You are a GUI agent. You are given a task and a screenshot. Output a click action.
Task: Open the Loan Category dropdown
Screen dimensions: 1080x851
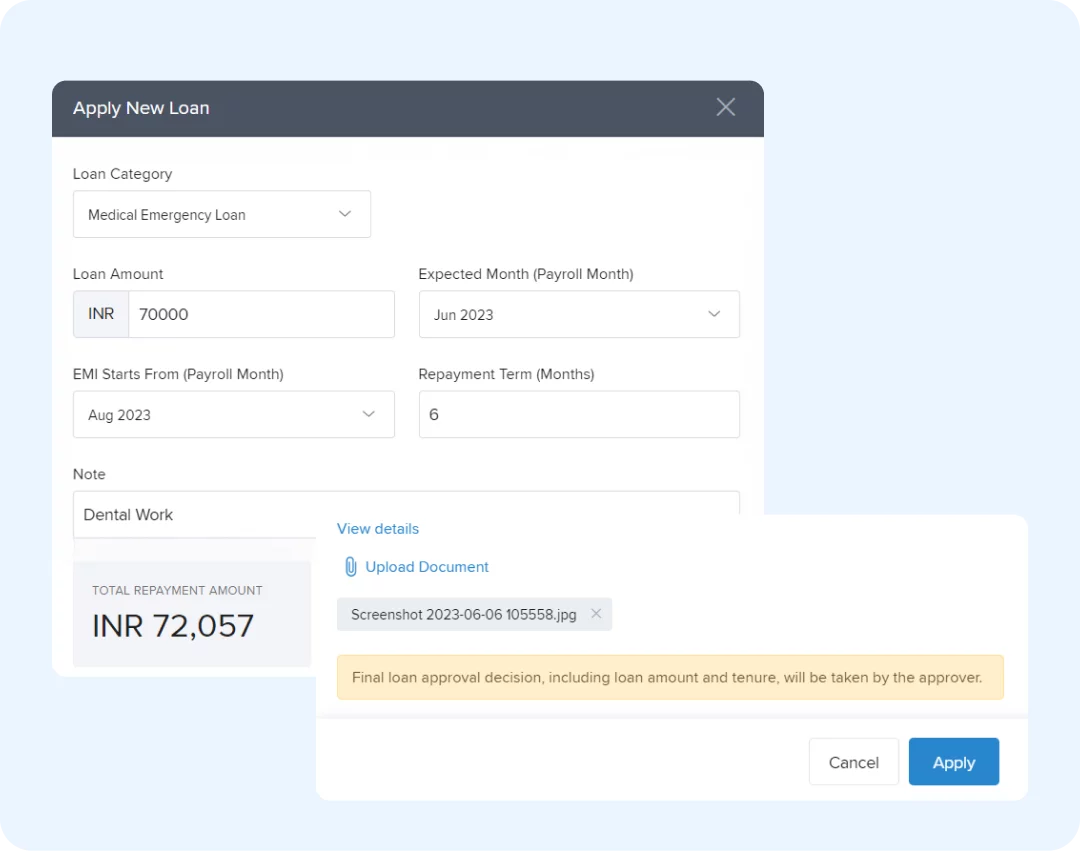(222, 214)
